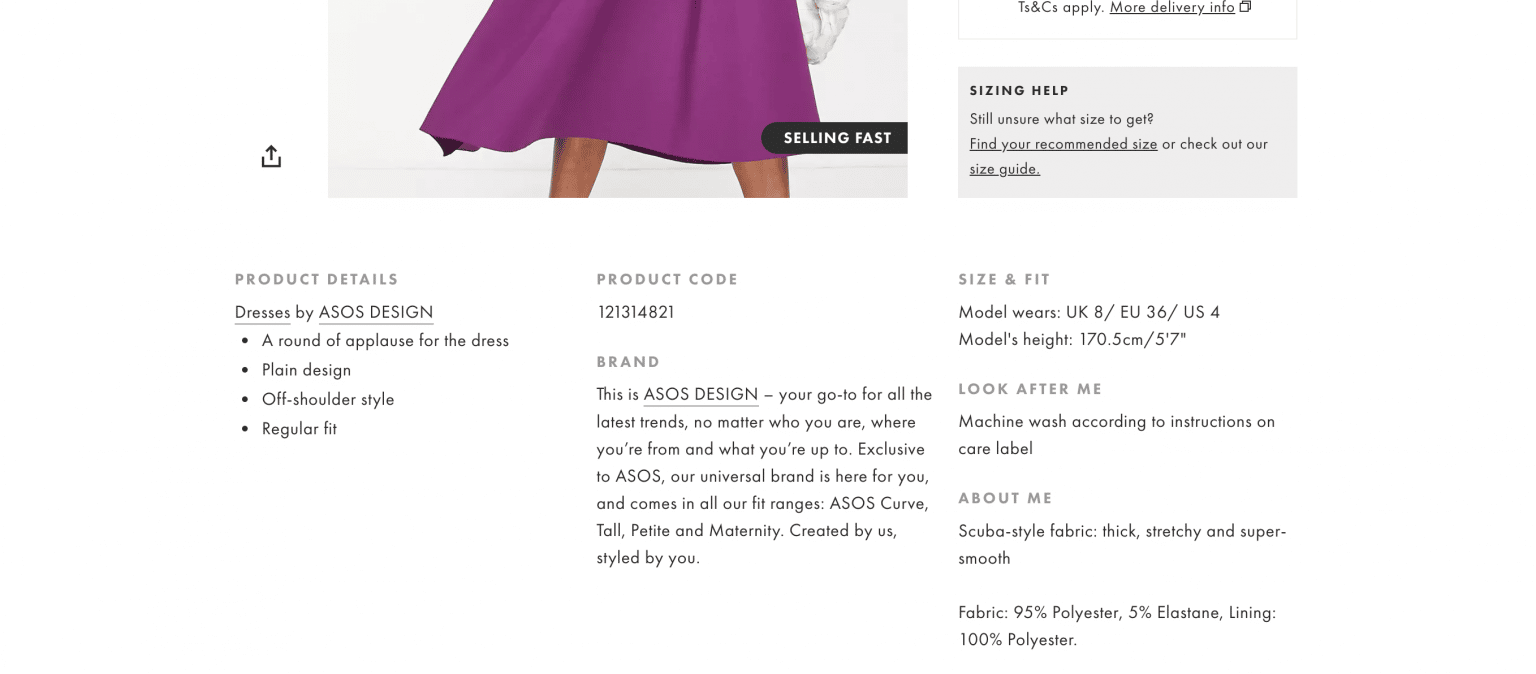Expand the BRAND section heading
1536x674 pixels.
coord(628,361)
